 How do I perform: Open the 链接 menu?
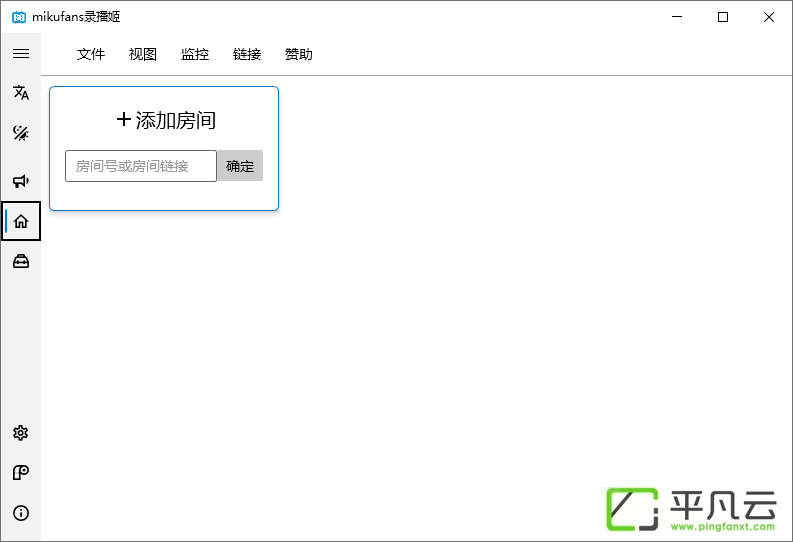pos(247,54)
